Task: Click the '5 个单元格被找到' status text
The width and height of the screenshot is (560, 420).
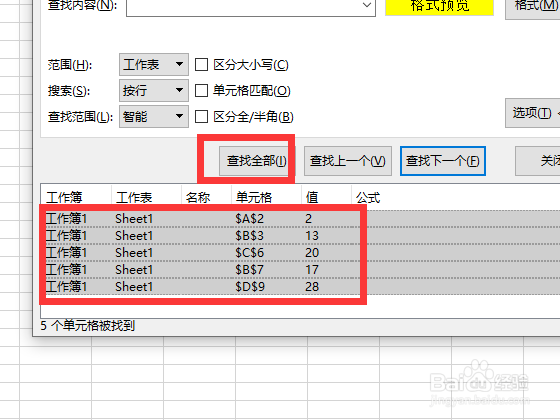Action: (x=88, y=326)
